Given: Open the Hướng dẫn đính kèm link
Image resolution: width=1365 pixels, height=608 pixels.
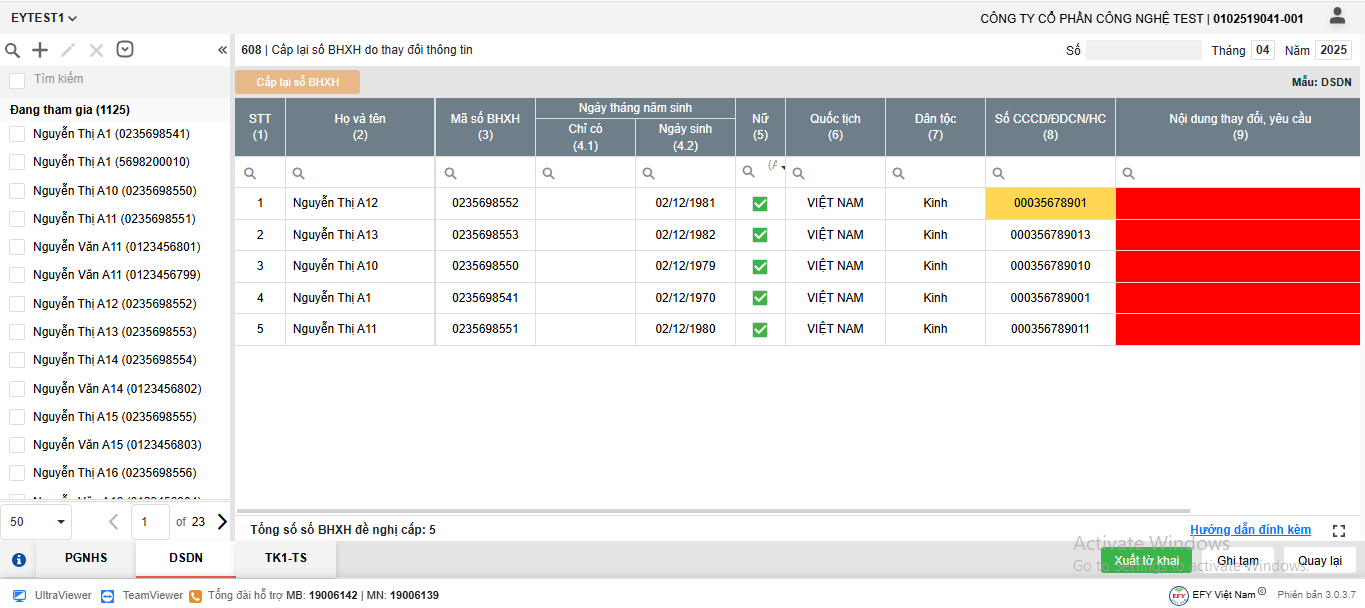Looking at the screenshot, I should 1250,530.
